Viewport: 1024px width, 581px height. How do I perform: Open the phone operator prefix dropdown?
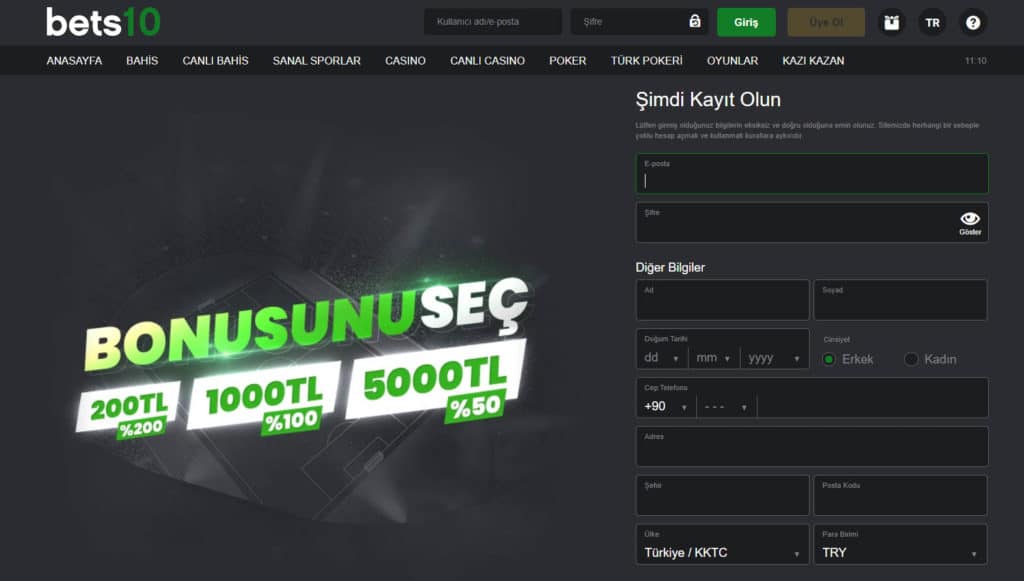[x=726, y=407]
